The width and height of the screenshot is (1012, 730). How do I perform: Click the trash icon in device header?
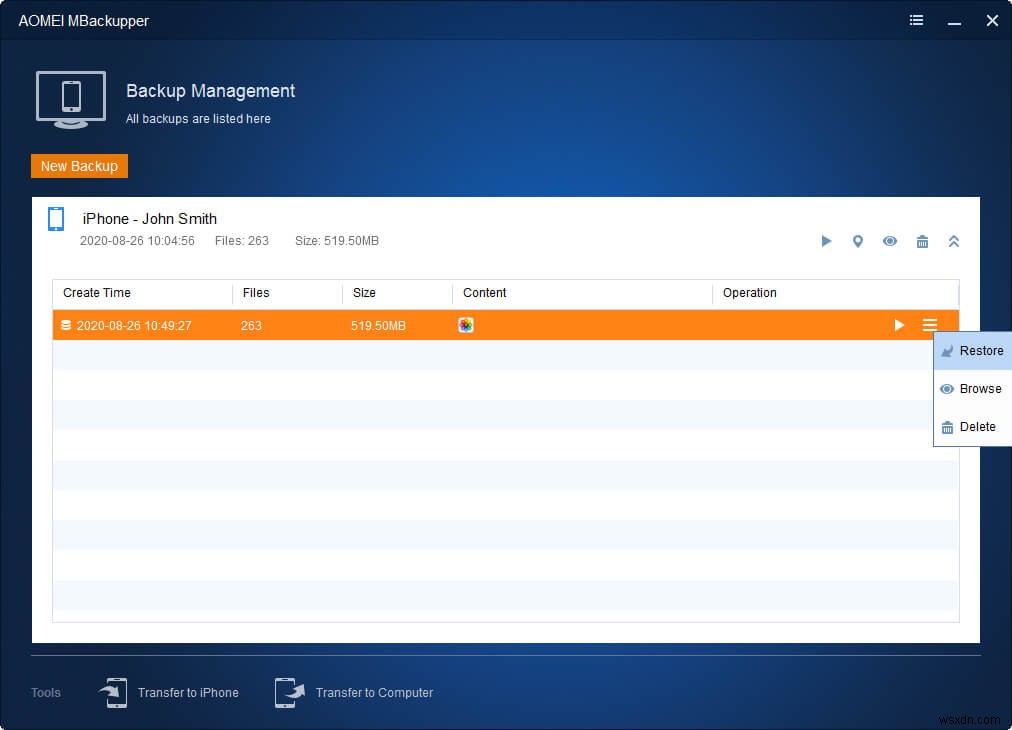pos(922,241)
